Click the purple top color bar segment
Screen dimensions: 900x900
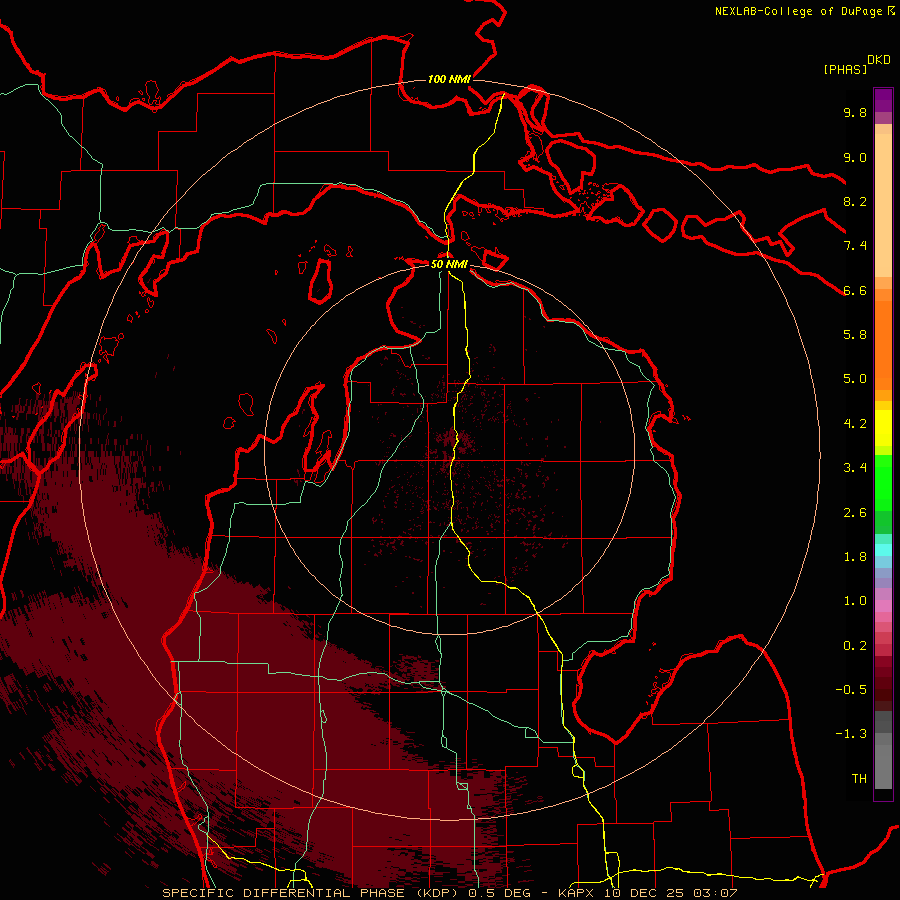click(x=883, y=100)
